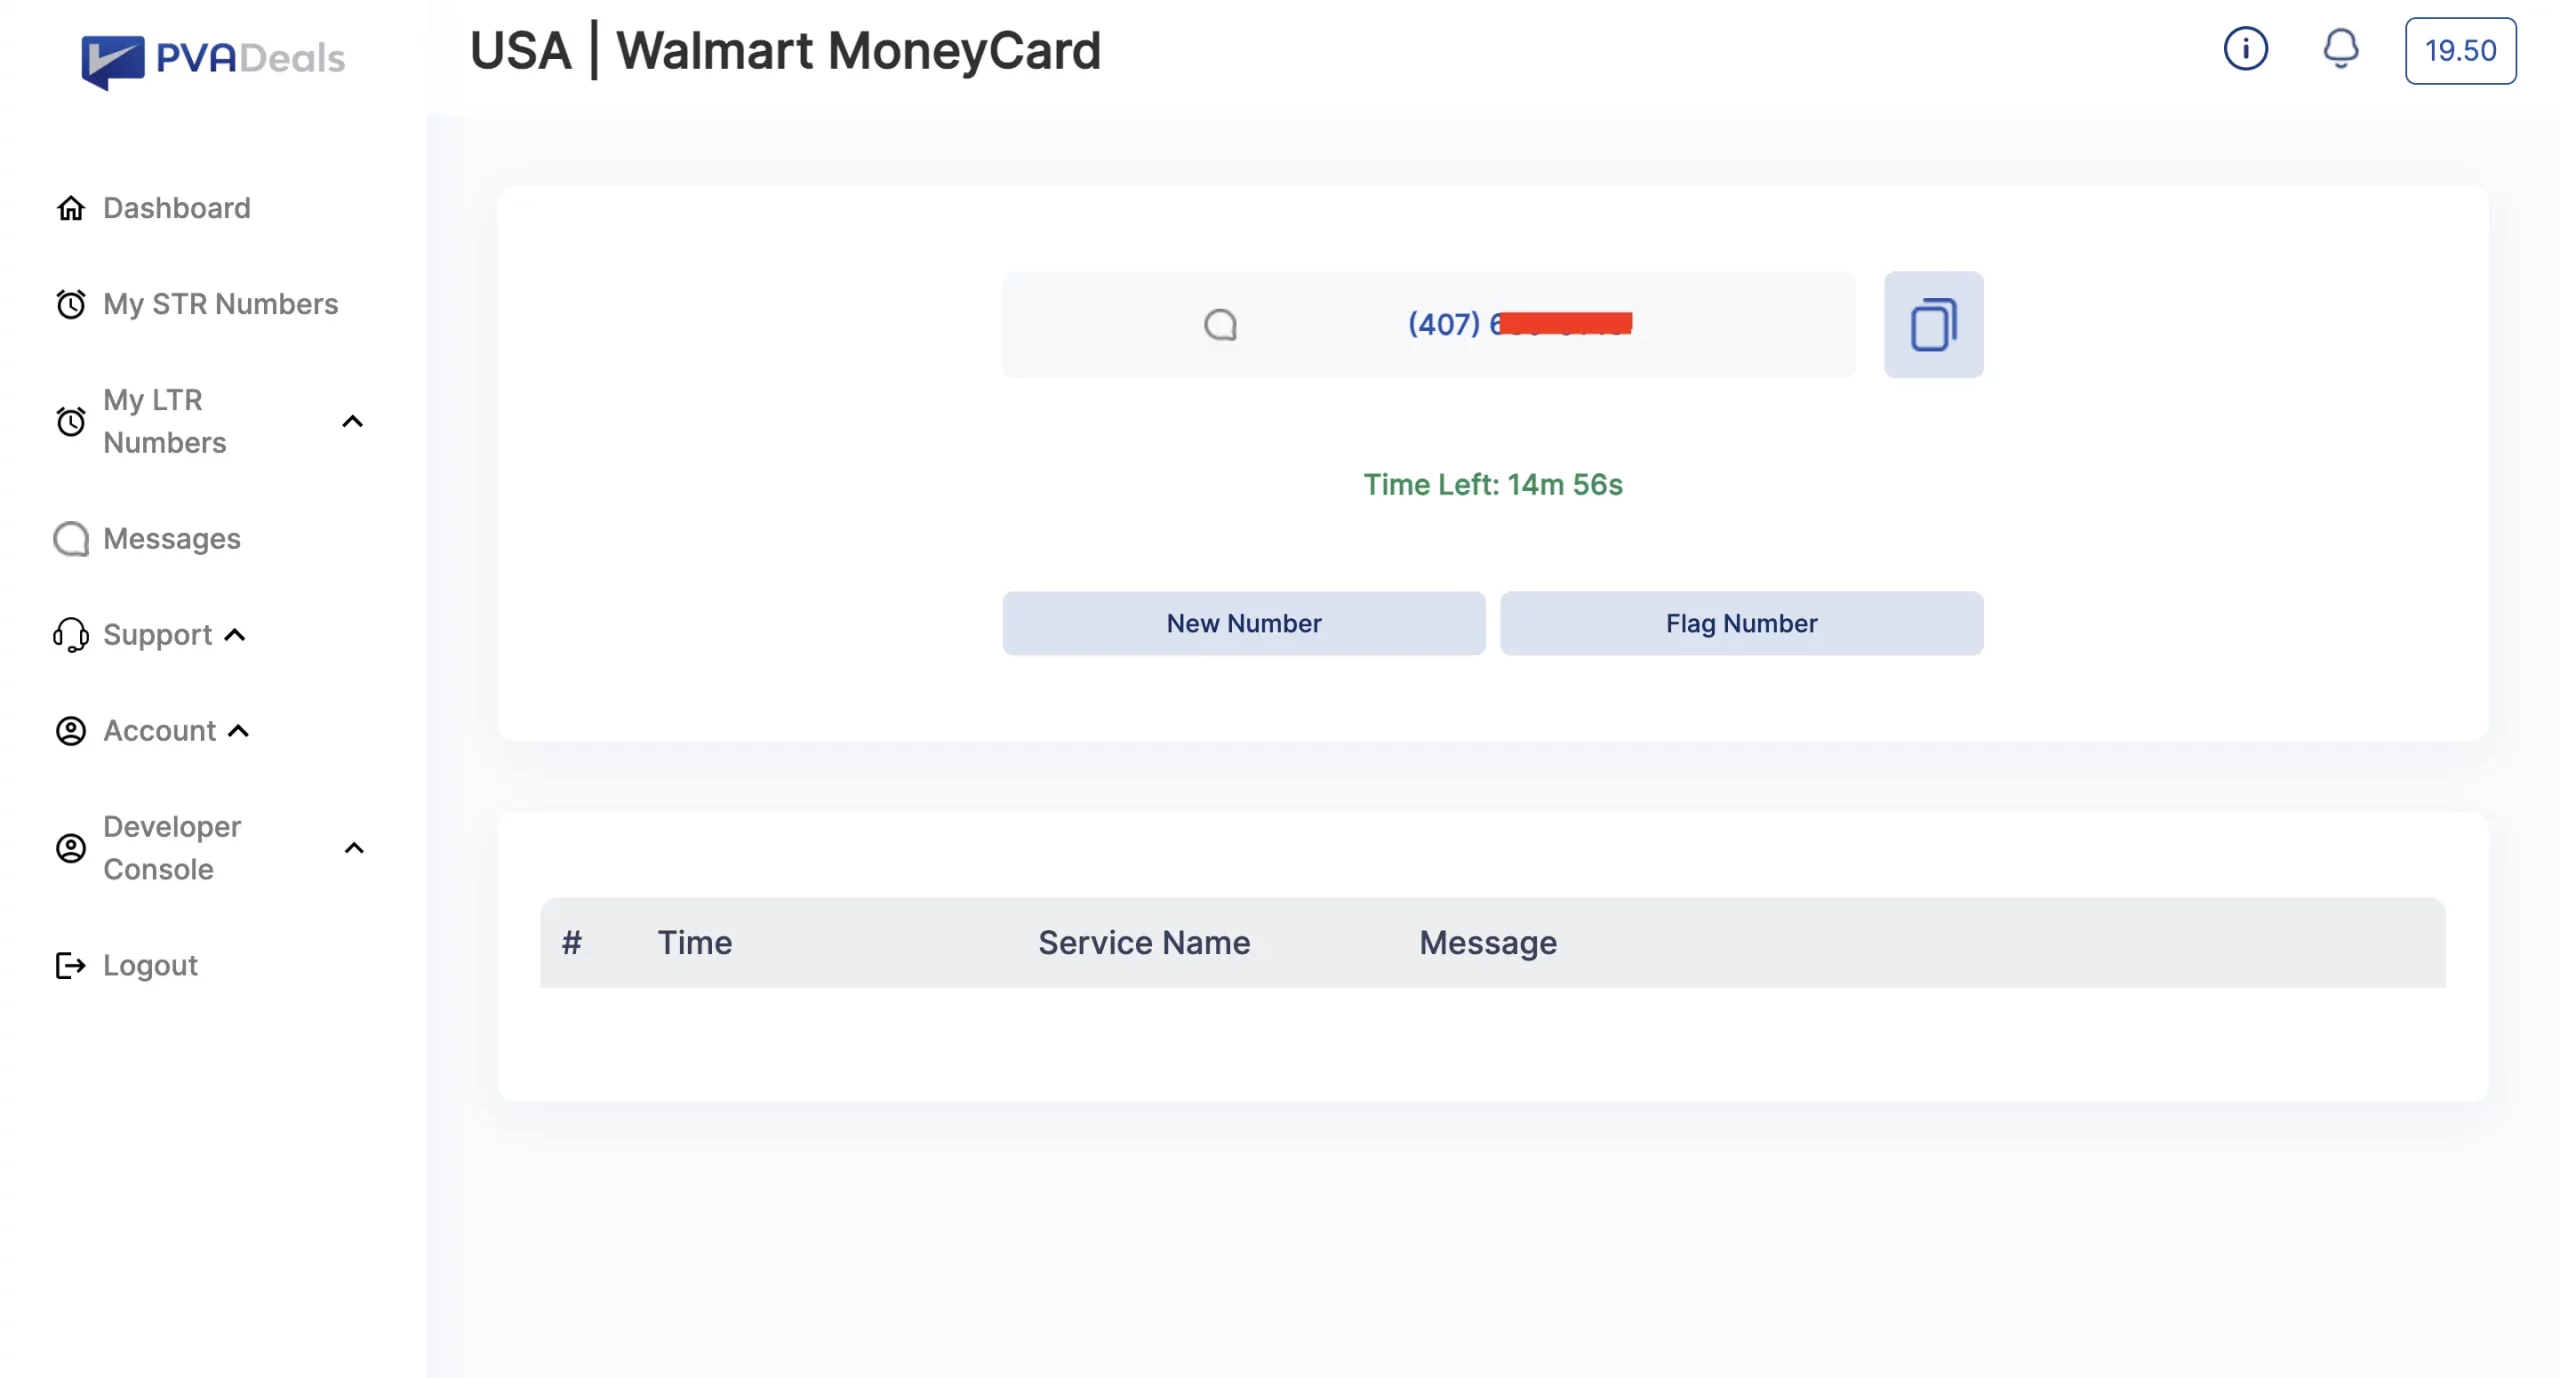The image size is (2560, 1378).
Task: Click the Developer Console user icon
Action: tap(70, 848)
